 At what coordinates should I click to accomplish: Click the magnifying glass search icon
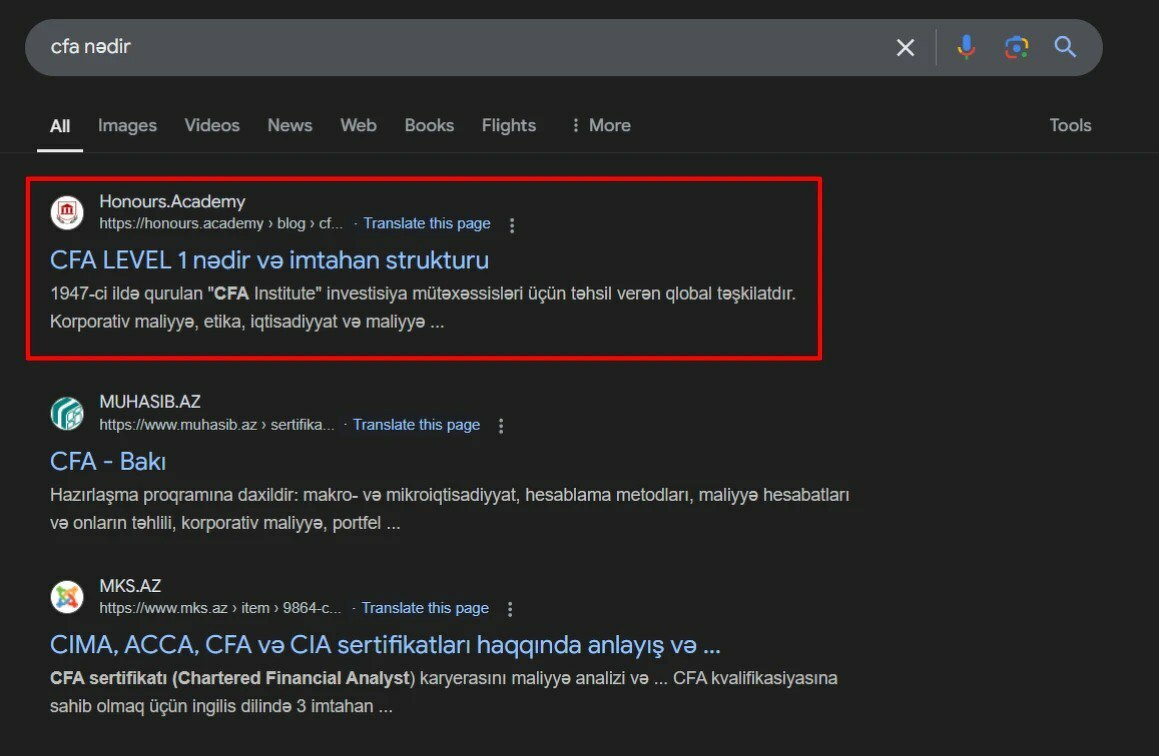pyautogui.click(x=1065, y=47)
